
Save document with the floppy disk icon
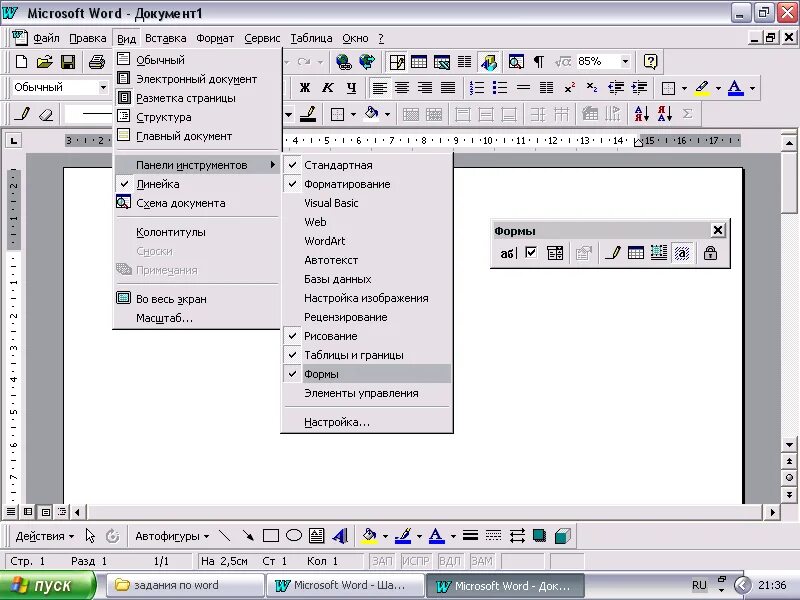point(68,62)
